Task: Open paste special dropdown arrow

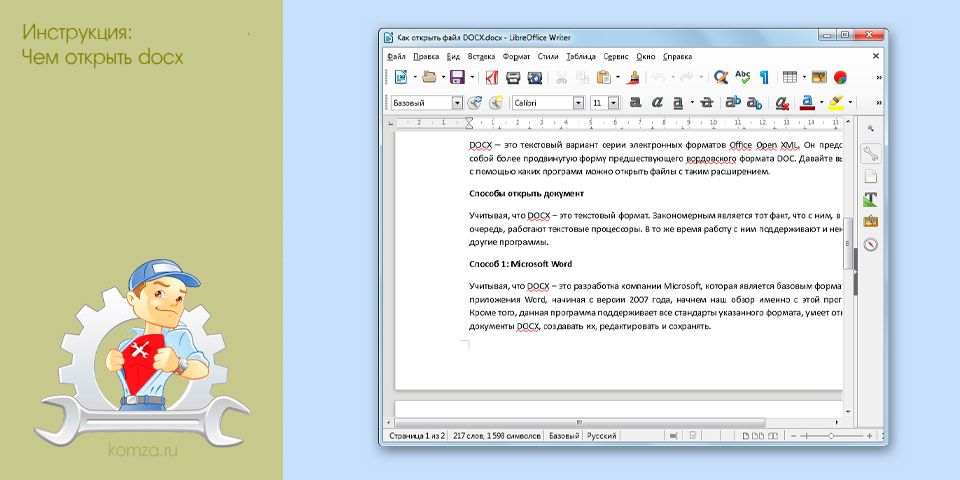Action: coord(618,77)
